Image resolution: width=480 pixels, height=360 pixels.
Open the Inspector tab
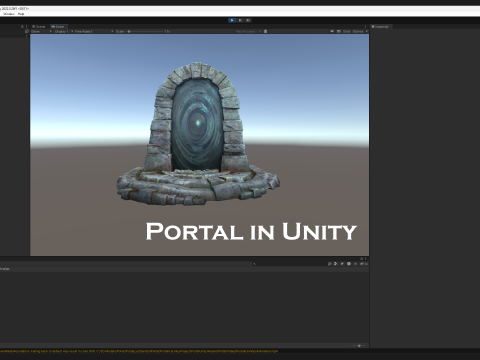pos(381,26)
